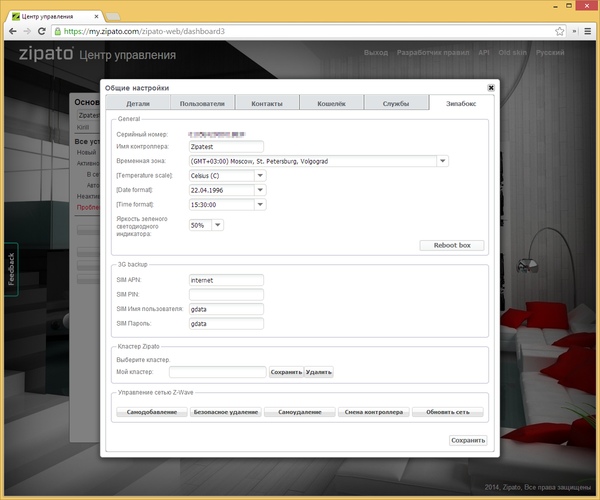Close the Общие настройки dialog
600x500 pixels.
point(490,88)
